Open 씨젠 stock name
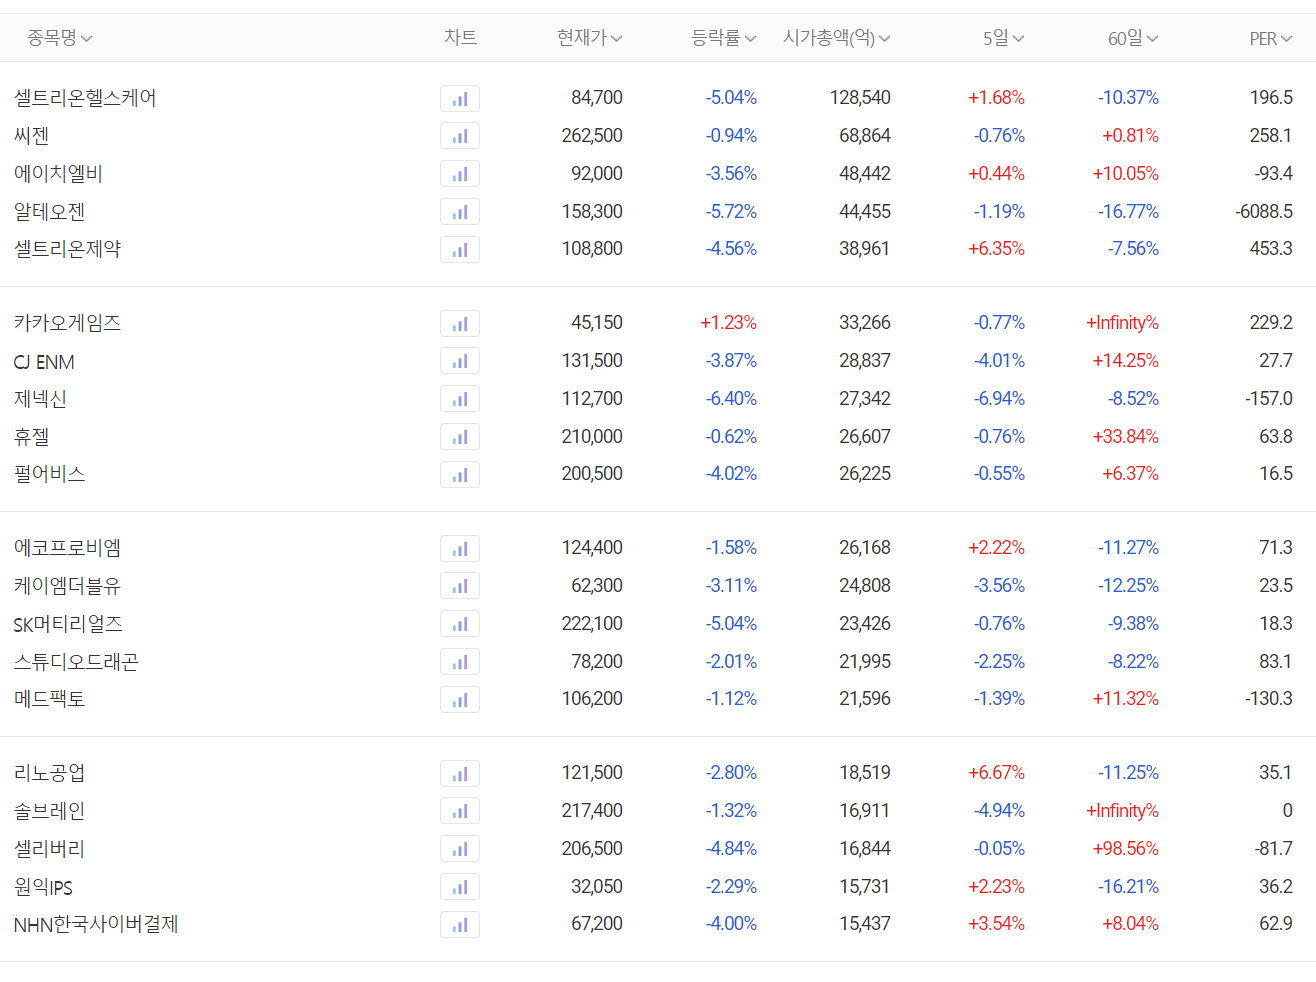1316x982 pixels. (32, 136)
